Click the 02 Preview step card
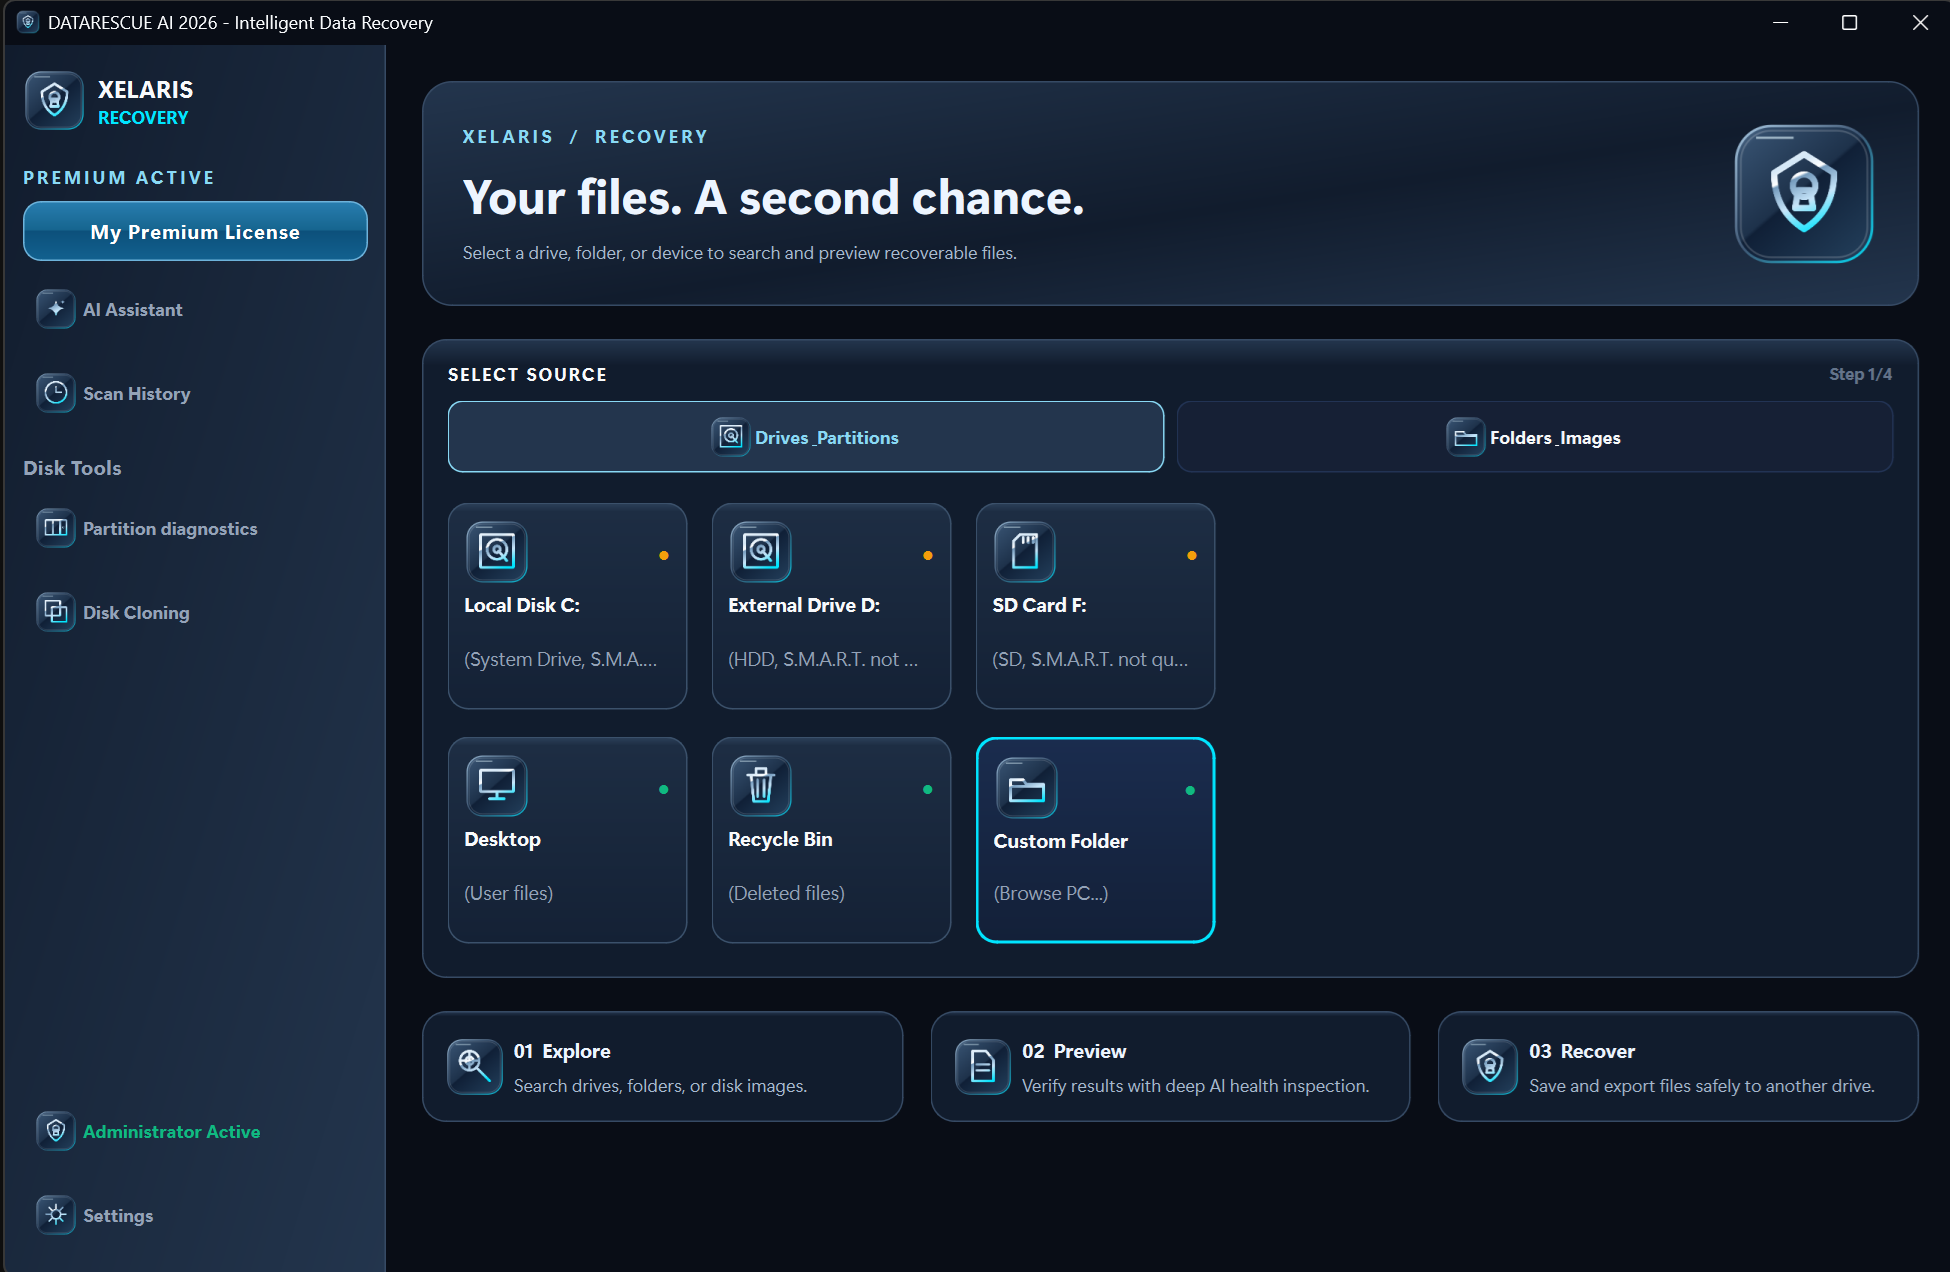This screenshot has width=1950, height=1272. (x=1170, y=1067)
